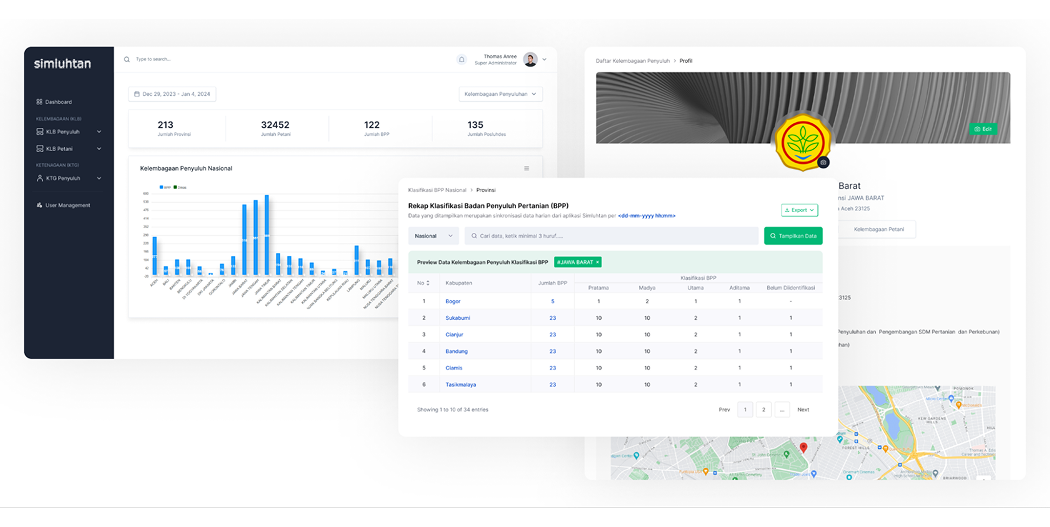Open Dashboard from the sidebar
Screen dimensions: 1050x527
click(54, 102)
